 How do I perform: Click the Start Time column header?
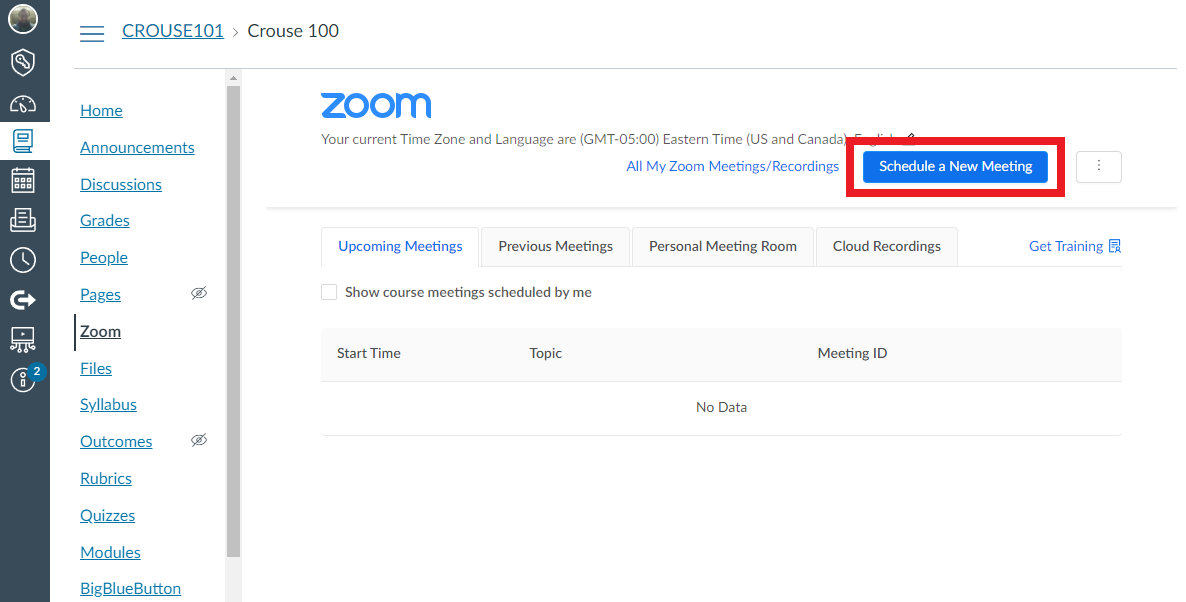pos(368,353)
